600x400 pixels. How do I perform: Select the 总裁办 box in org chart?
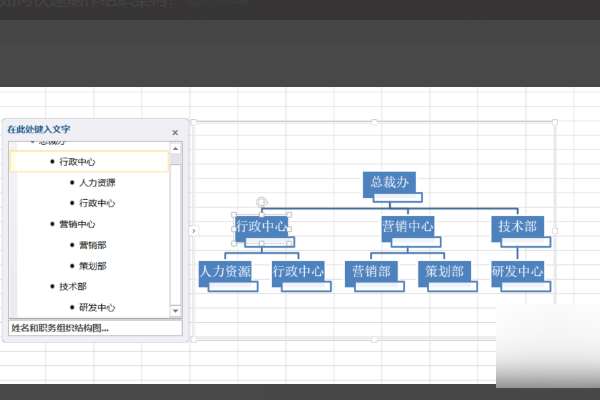(x=389, y=182)
